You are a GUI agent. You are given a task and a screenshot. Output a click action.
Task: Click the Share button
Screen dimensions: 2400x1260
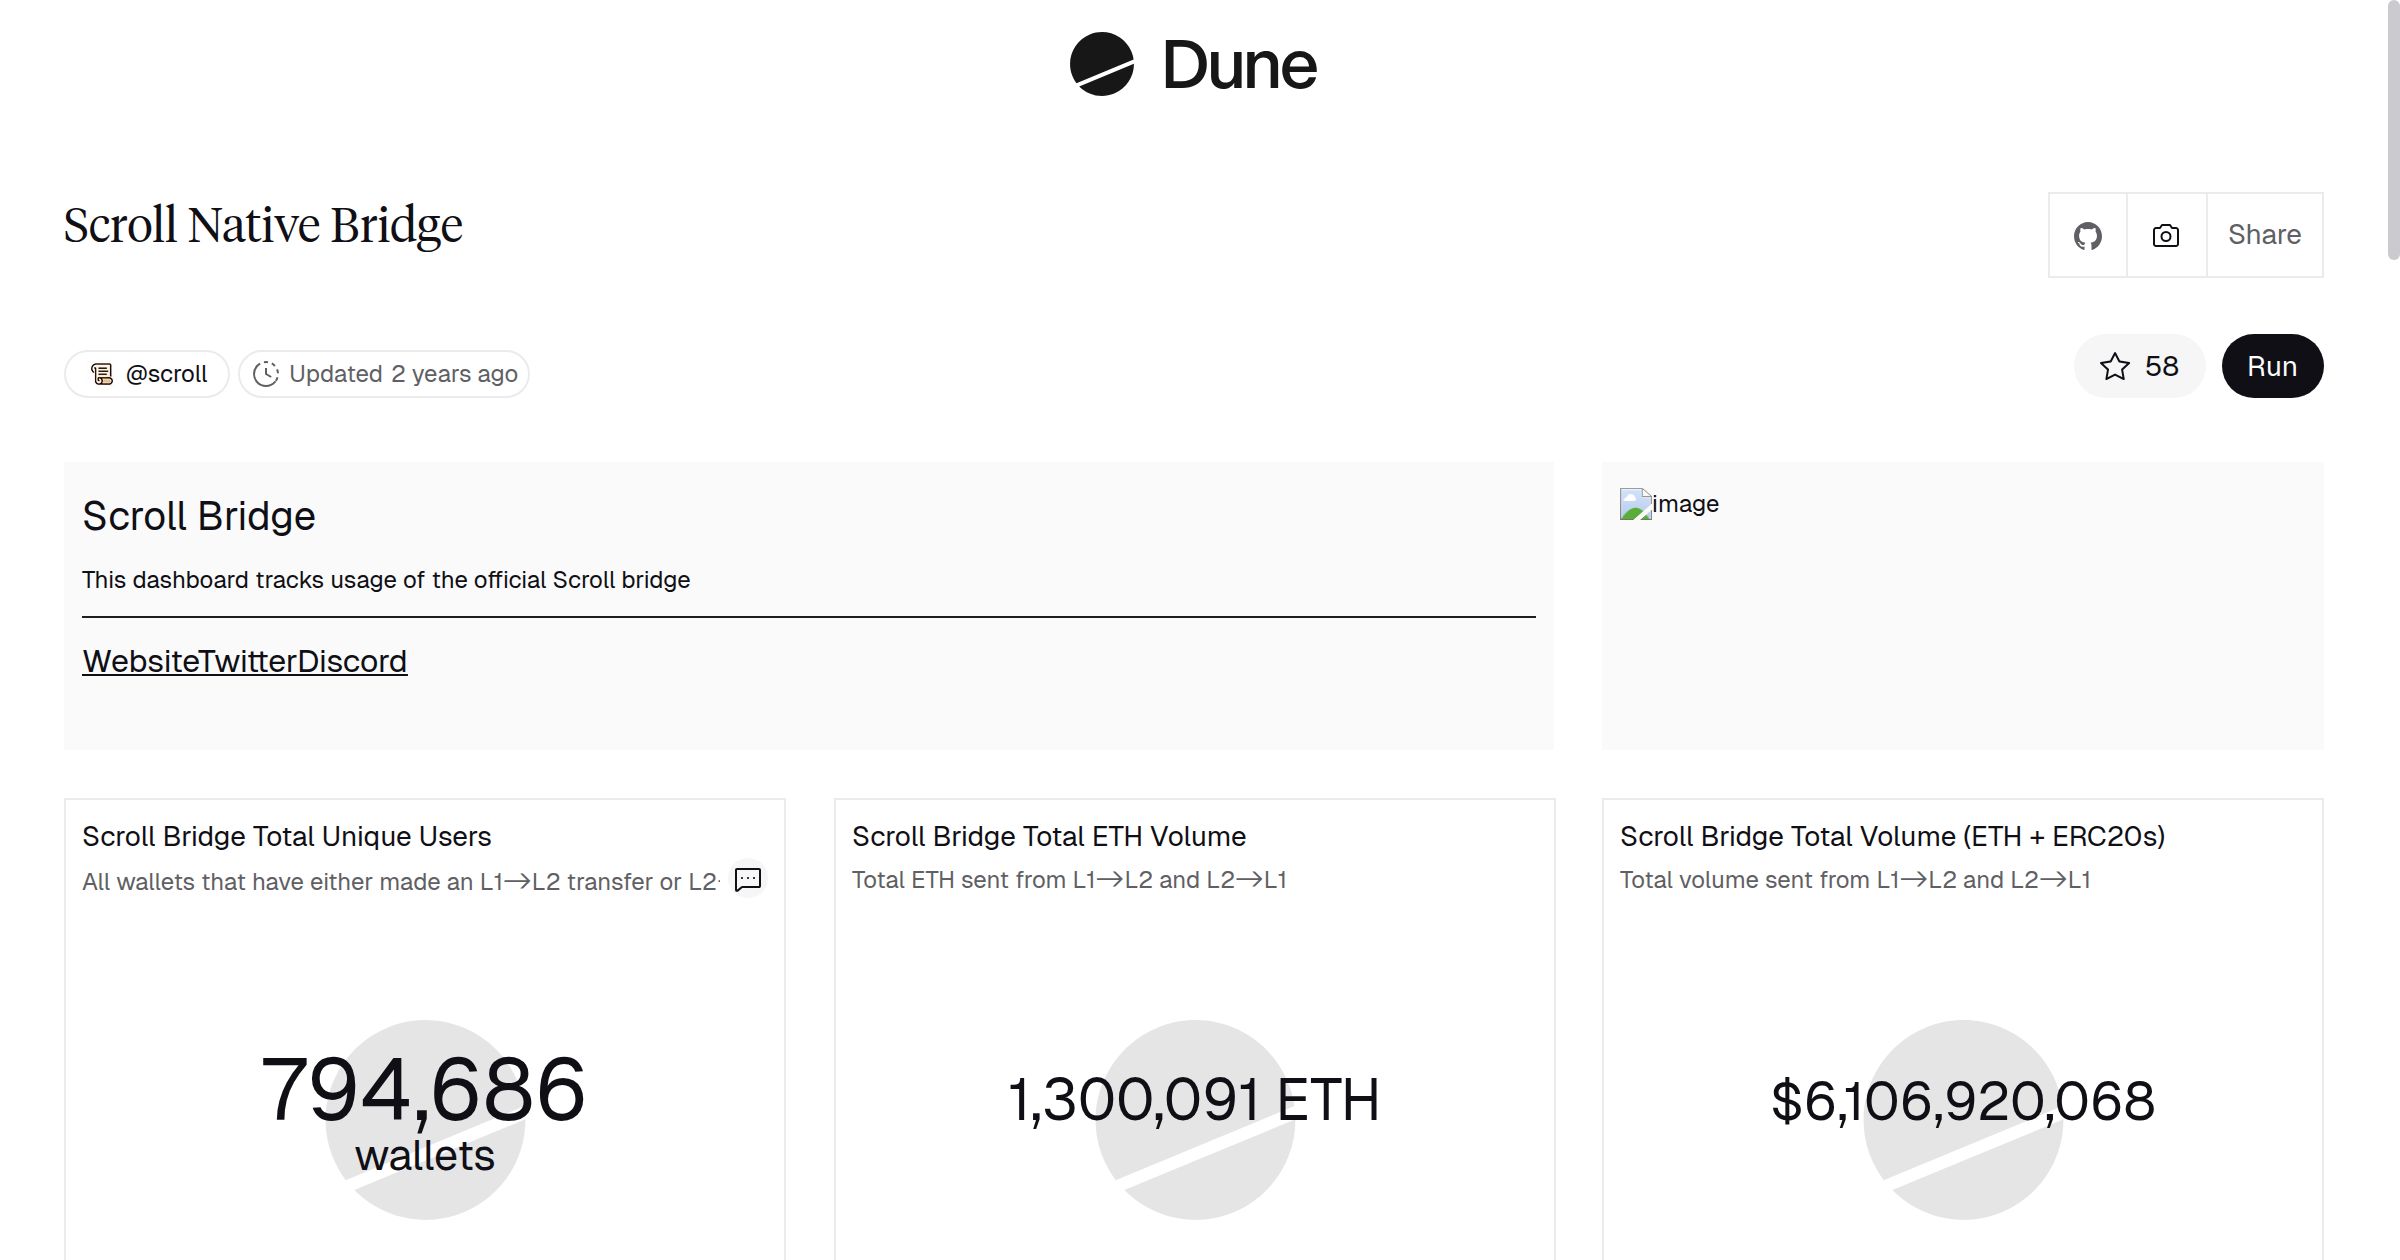point(2264,235)
